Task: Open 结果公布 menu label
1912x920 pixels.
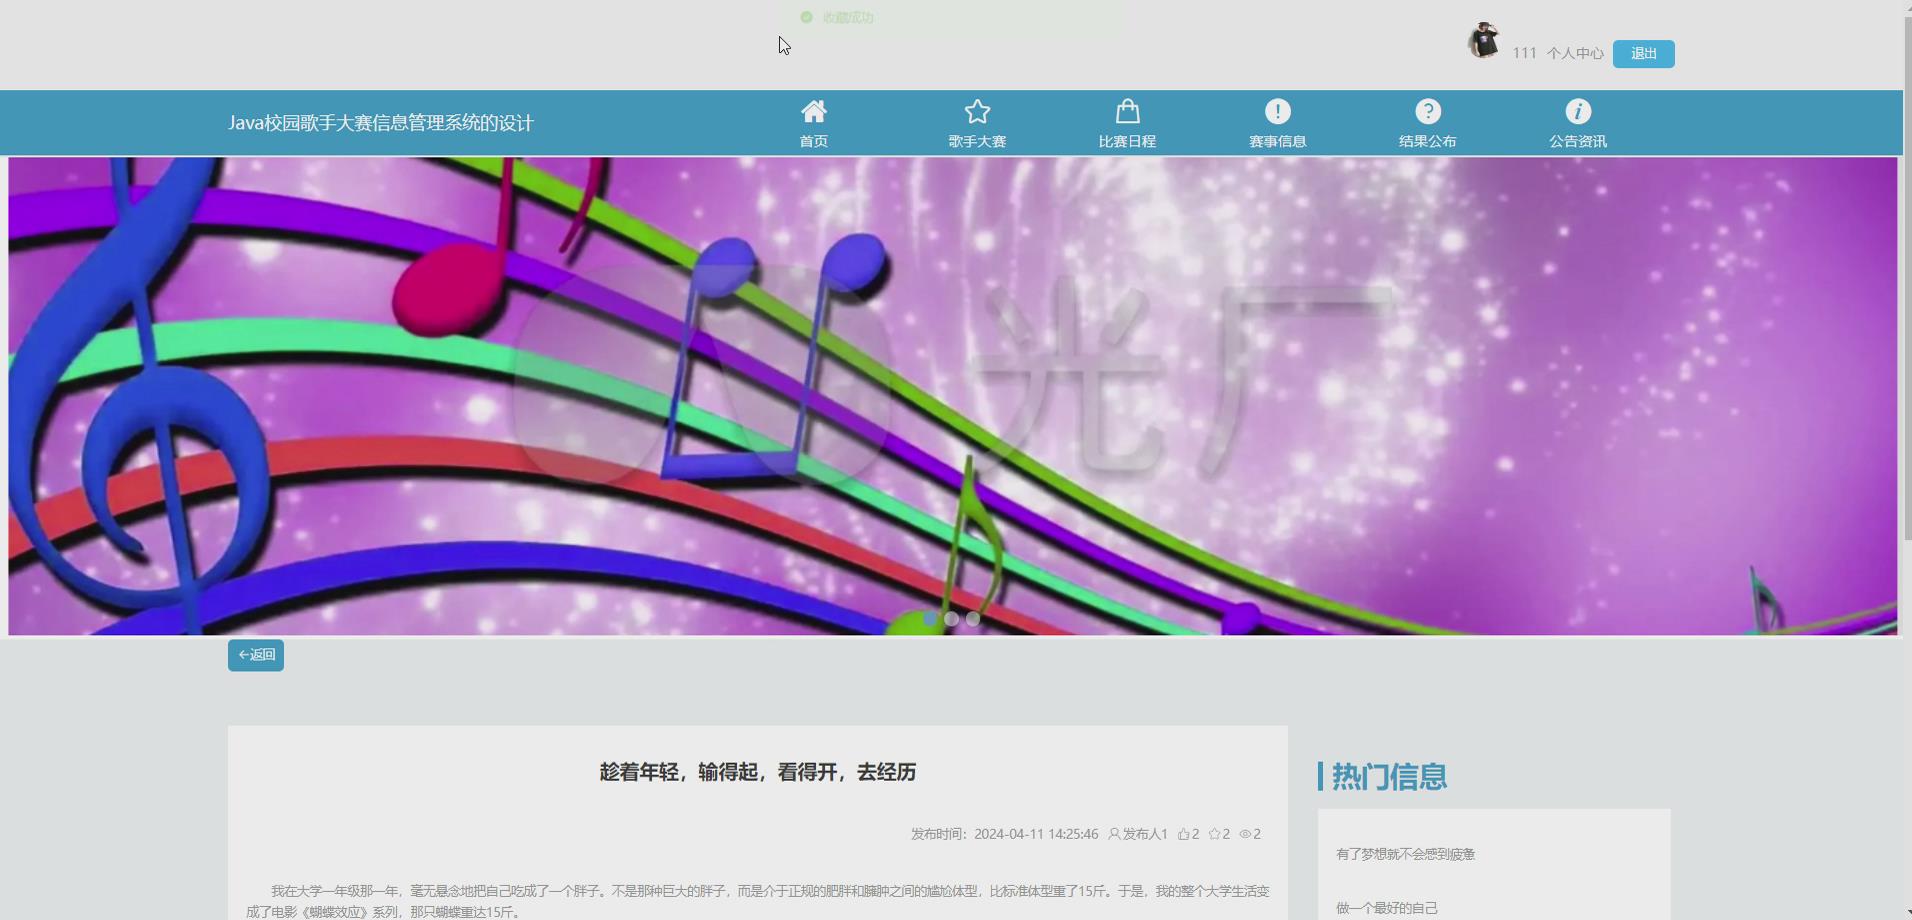Action: [x=1428, y=141]
